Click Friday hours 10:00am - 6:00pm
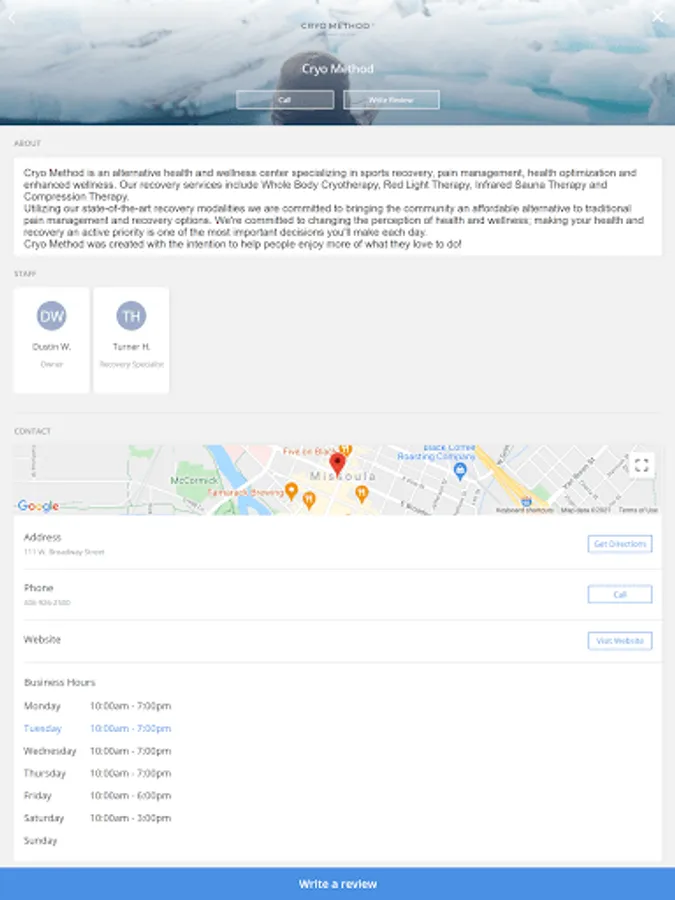 pyautogui.click(x=130, y=796)
